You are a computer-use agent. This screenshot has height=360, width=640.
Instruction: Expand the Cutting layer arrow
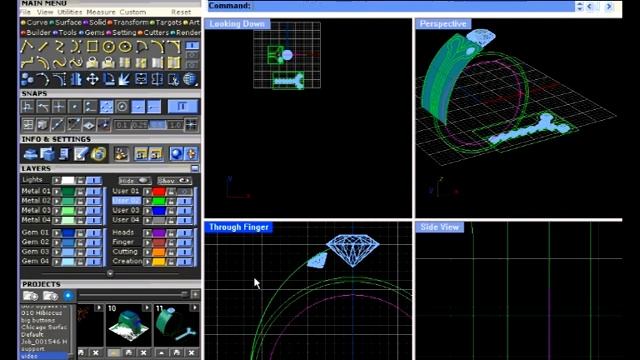(148, 252)
